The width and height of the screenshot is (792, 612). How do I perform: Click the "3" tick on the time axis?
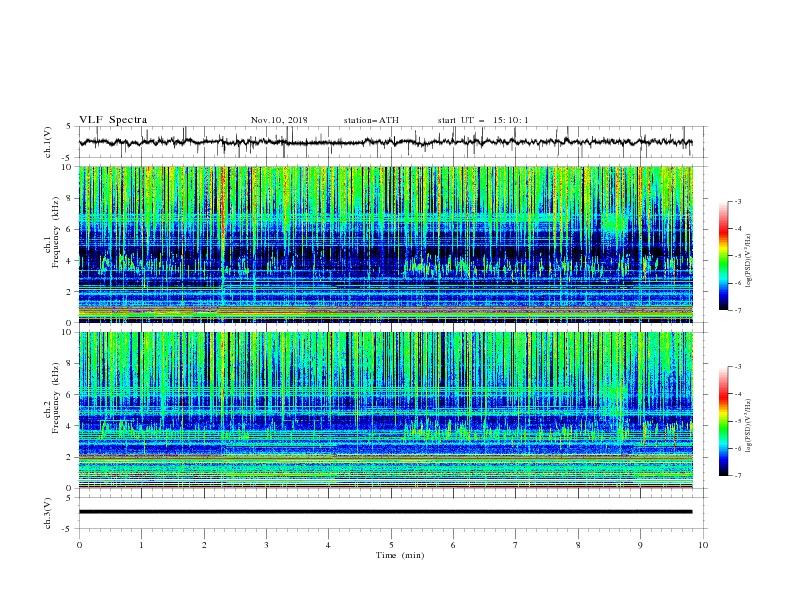pos(266,545)
